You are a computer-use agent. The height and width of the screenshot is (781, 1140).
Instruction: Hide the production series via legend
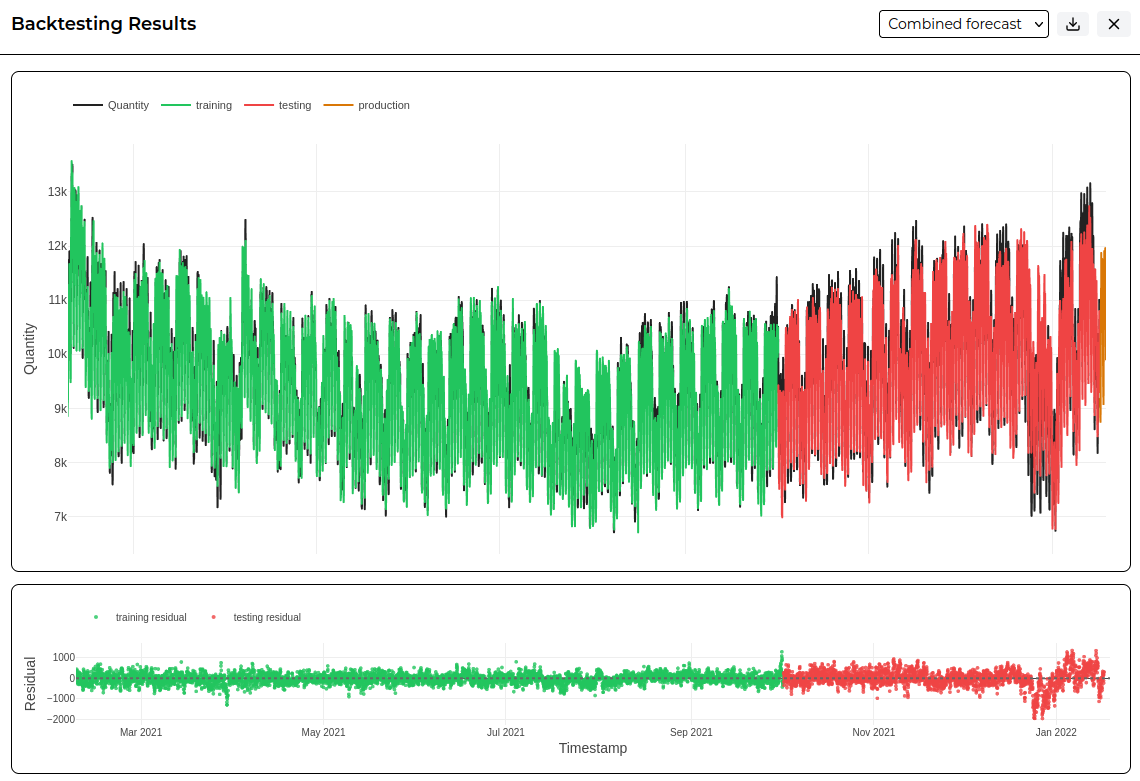[367, 105]
